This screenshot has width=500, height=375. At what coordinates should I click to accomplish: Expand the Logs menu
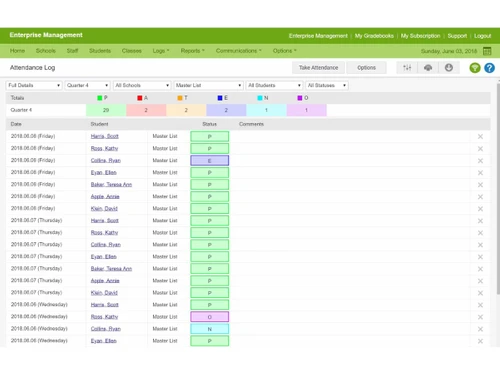(x=161, y=51)
